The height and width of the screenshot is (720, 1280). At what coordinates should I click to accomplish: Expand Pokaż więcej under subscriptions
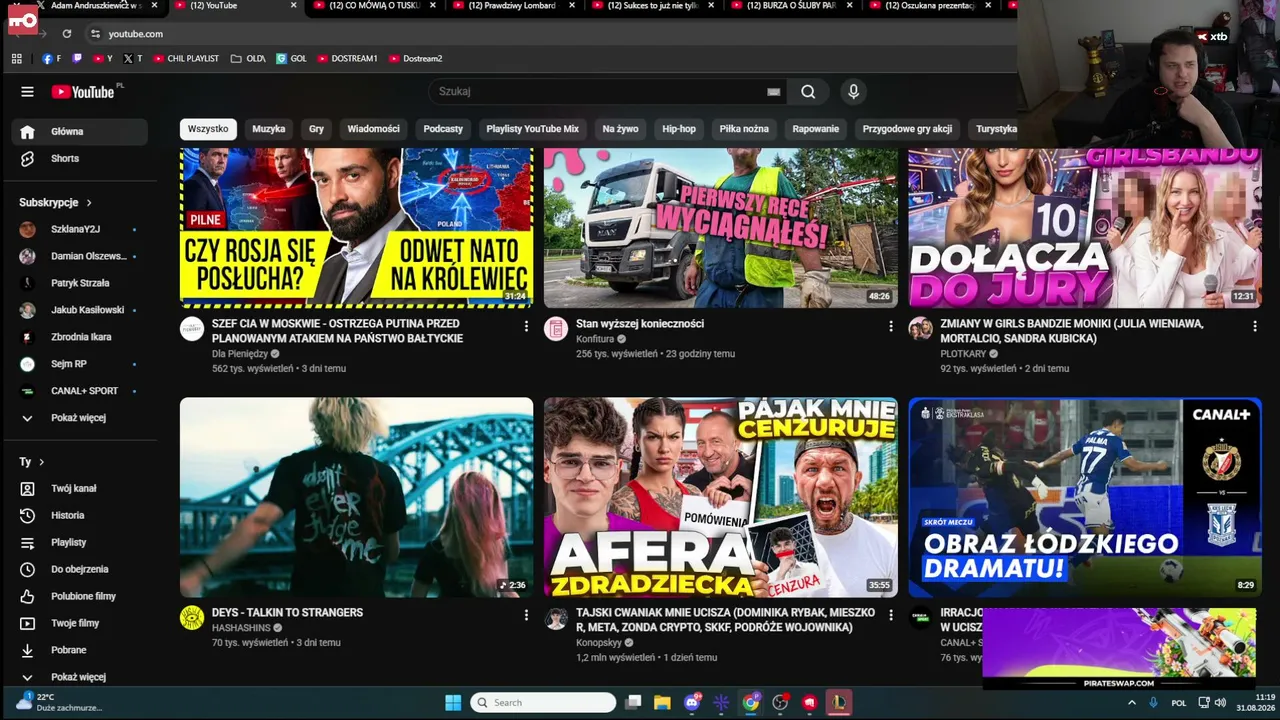click(x=80, y=418)
